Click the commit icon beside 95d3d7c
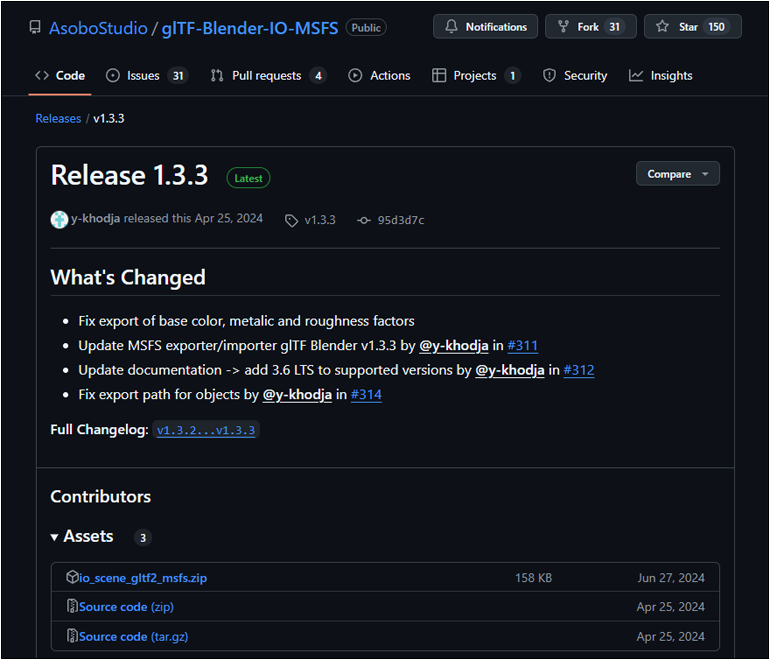 (x=364, y=220)
